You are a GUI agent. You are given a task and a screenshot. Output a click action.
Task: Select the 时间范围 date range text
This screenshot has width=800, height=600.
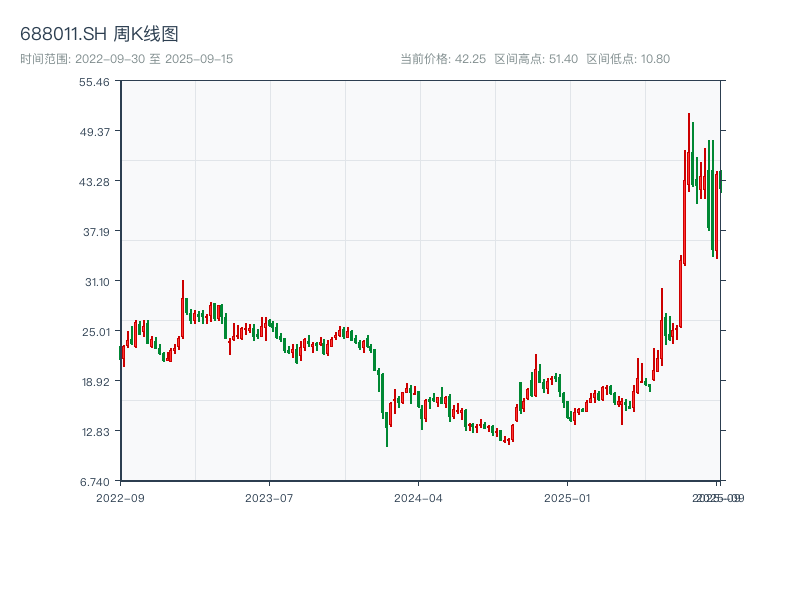click(126, 59)
